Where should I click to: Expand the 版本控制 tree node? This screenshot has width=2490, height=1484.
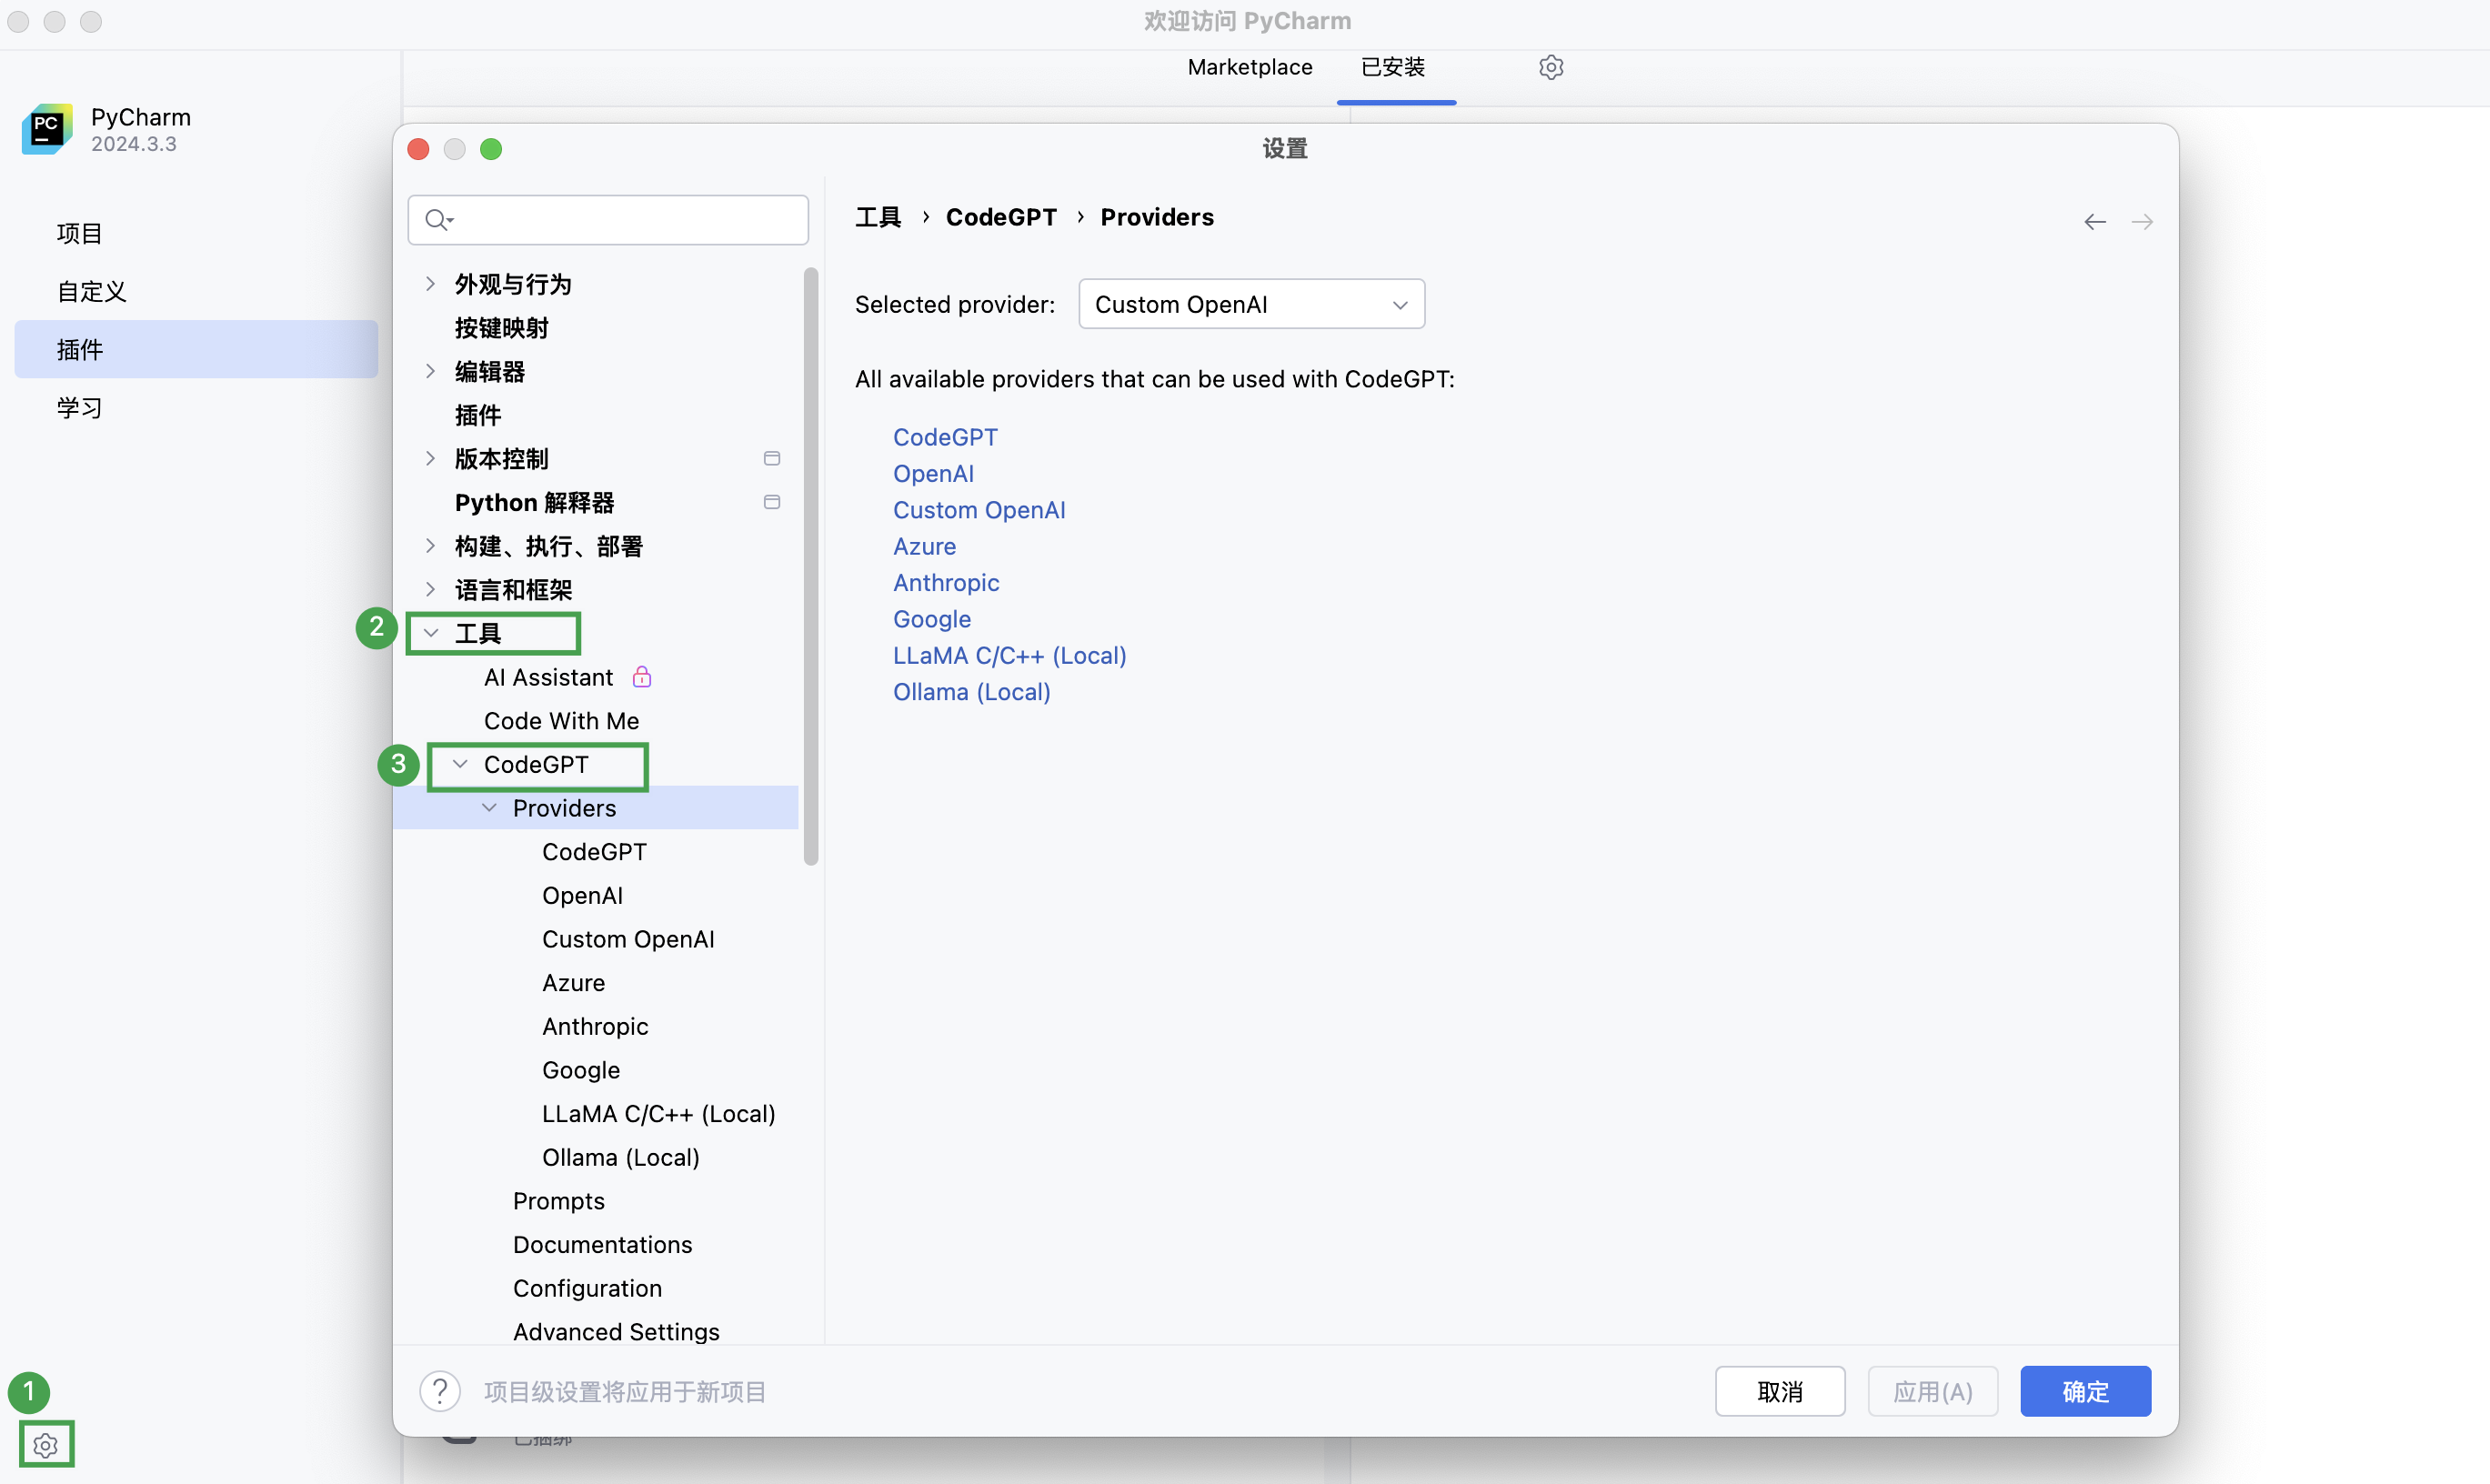point(430,458)
